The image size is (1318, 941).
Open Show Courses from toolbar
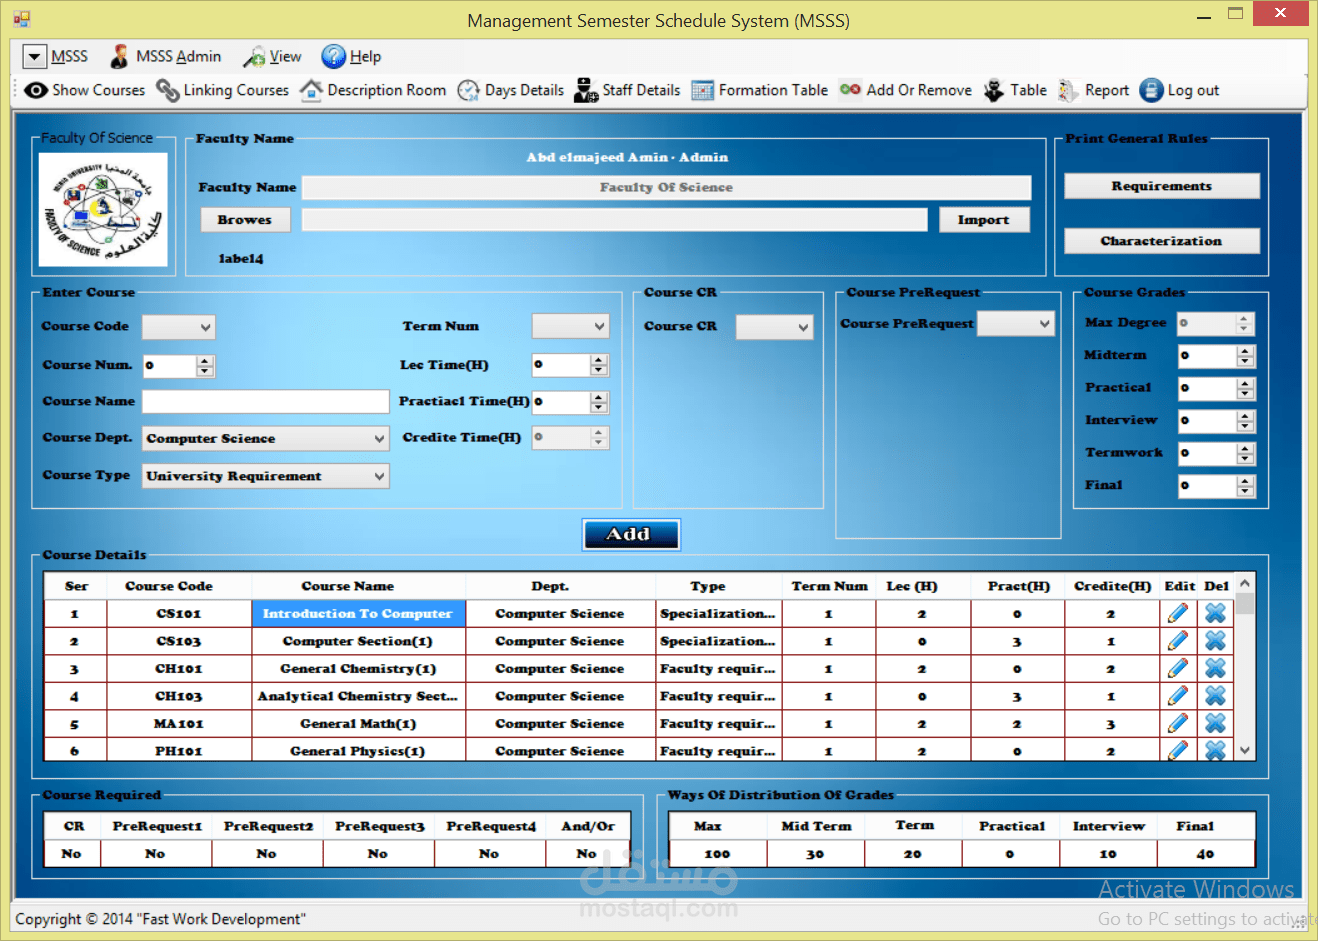coord(85,90)
